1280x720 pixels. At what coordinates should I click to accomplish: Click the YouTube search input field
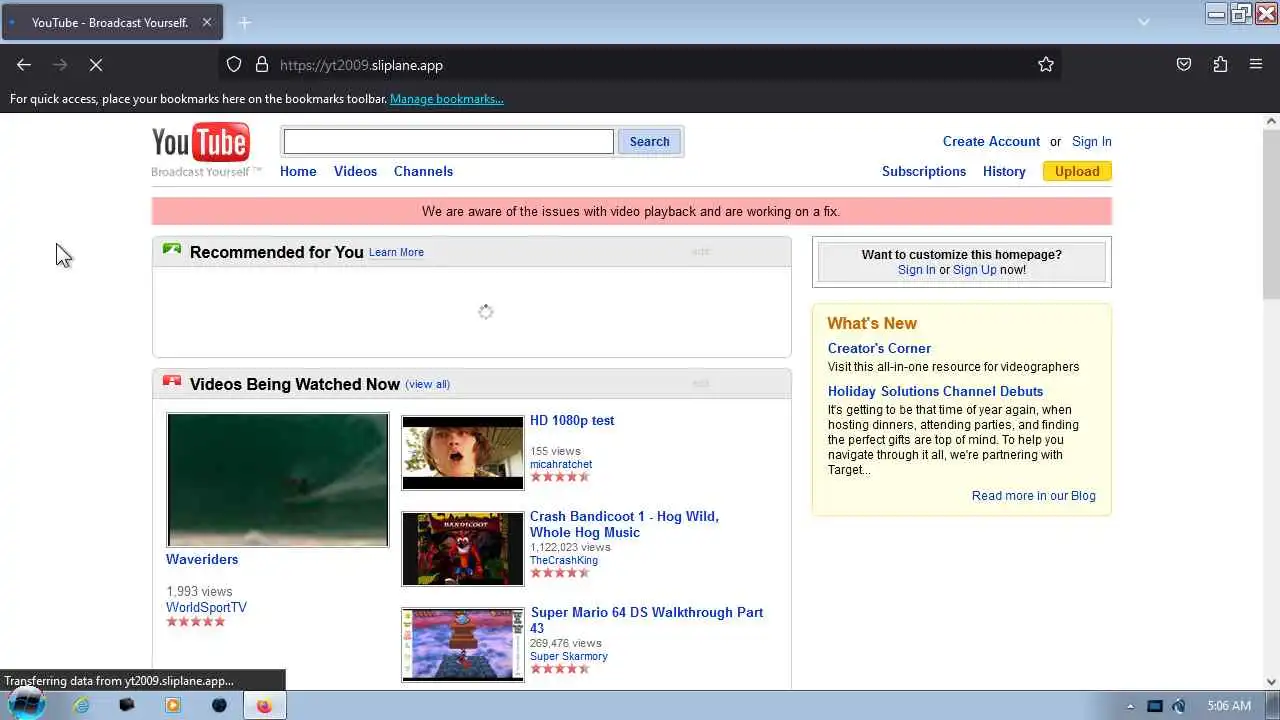coord(449,142)
